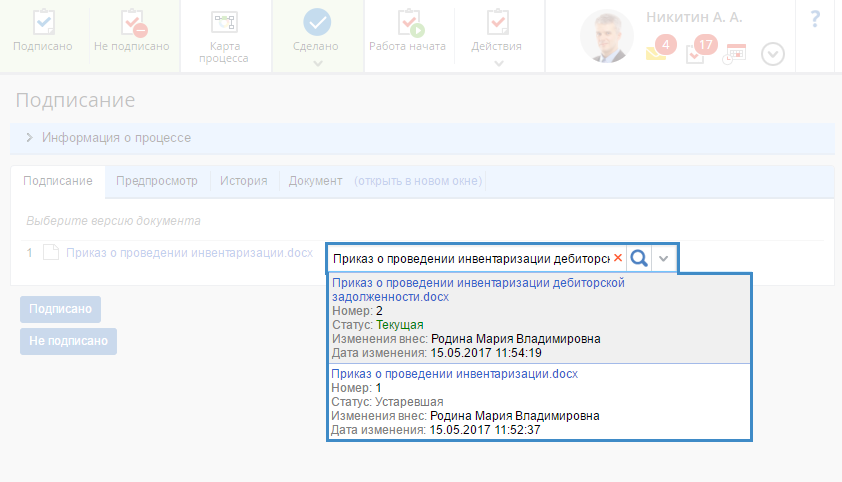Image resolution: width=842 pixels, height=482 pixels.
Task: Expand the user menu circle arrow
Action: (x=772, y=54)
